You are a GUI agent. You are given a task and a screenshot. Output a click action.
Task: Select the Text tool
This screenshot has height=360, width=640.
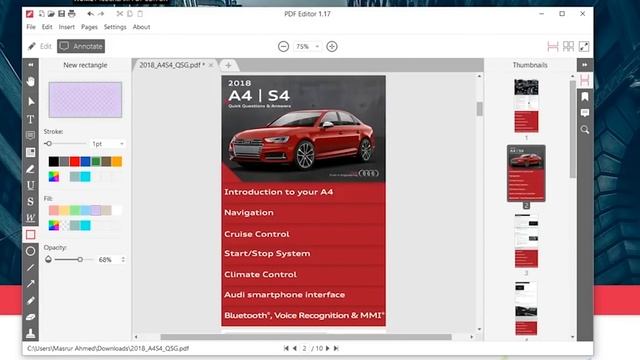click(31, 119)
